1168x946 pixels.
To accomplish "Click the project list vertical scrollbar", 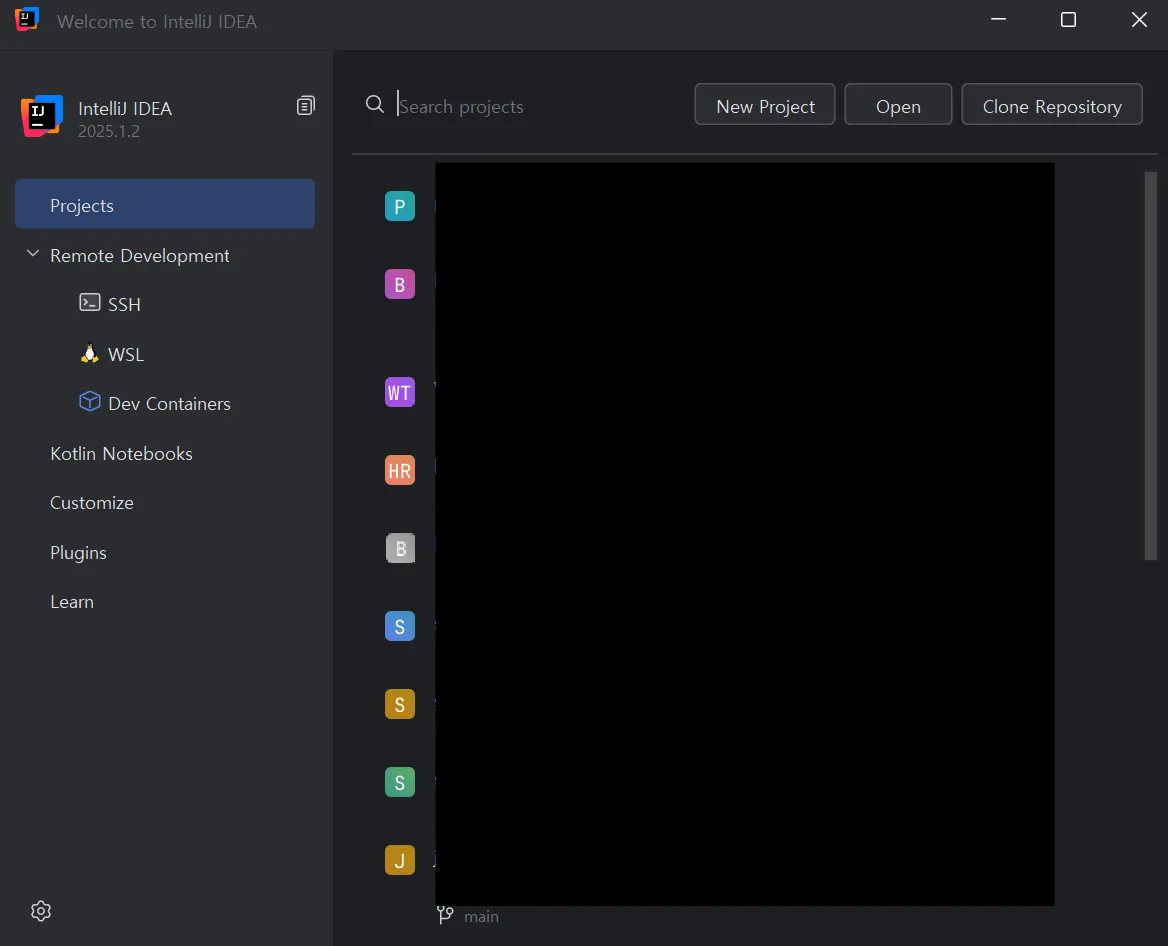I will pos(1151,366).
